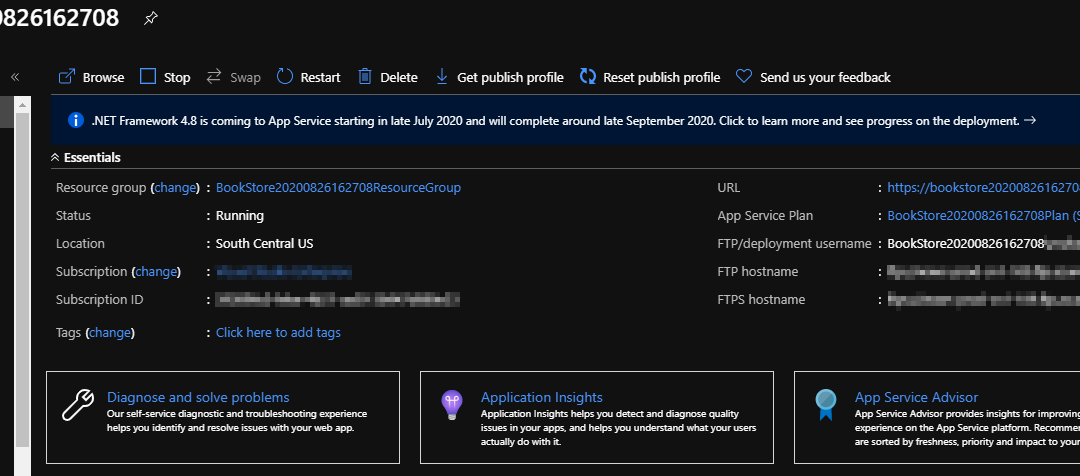Click here to add tags link
The image size is (1080, 476).
(x=278, y=332)
